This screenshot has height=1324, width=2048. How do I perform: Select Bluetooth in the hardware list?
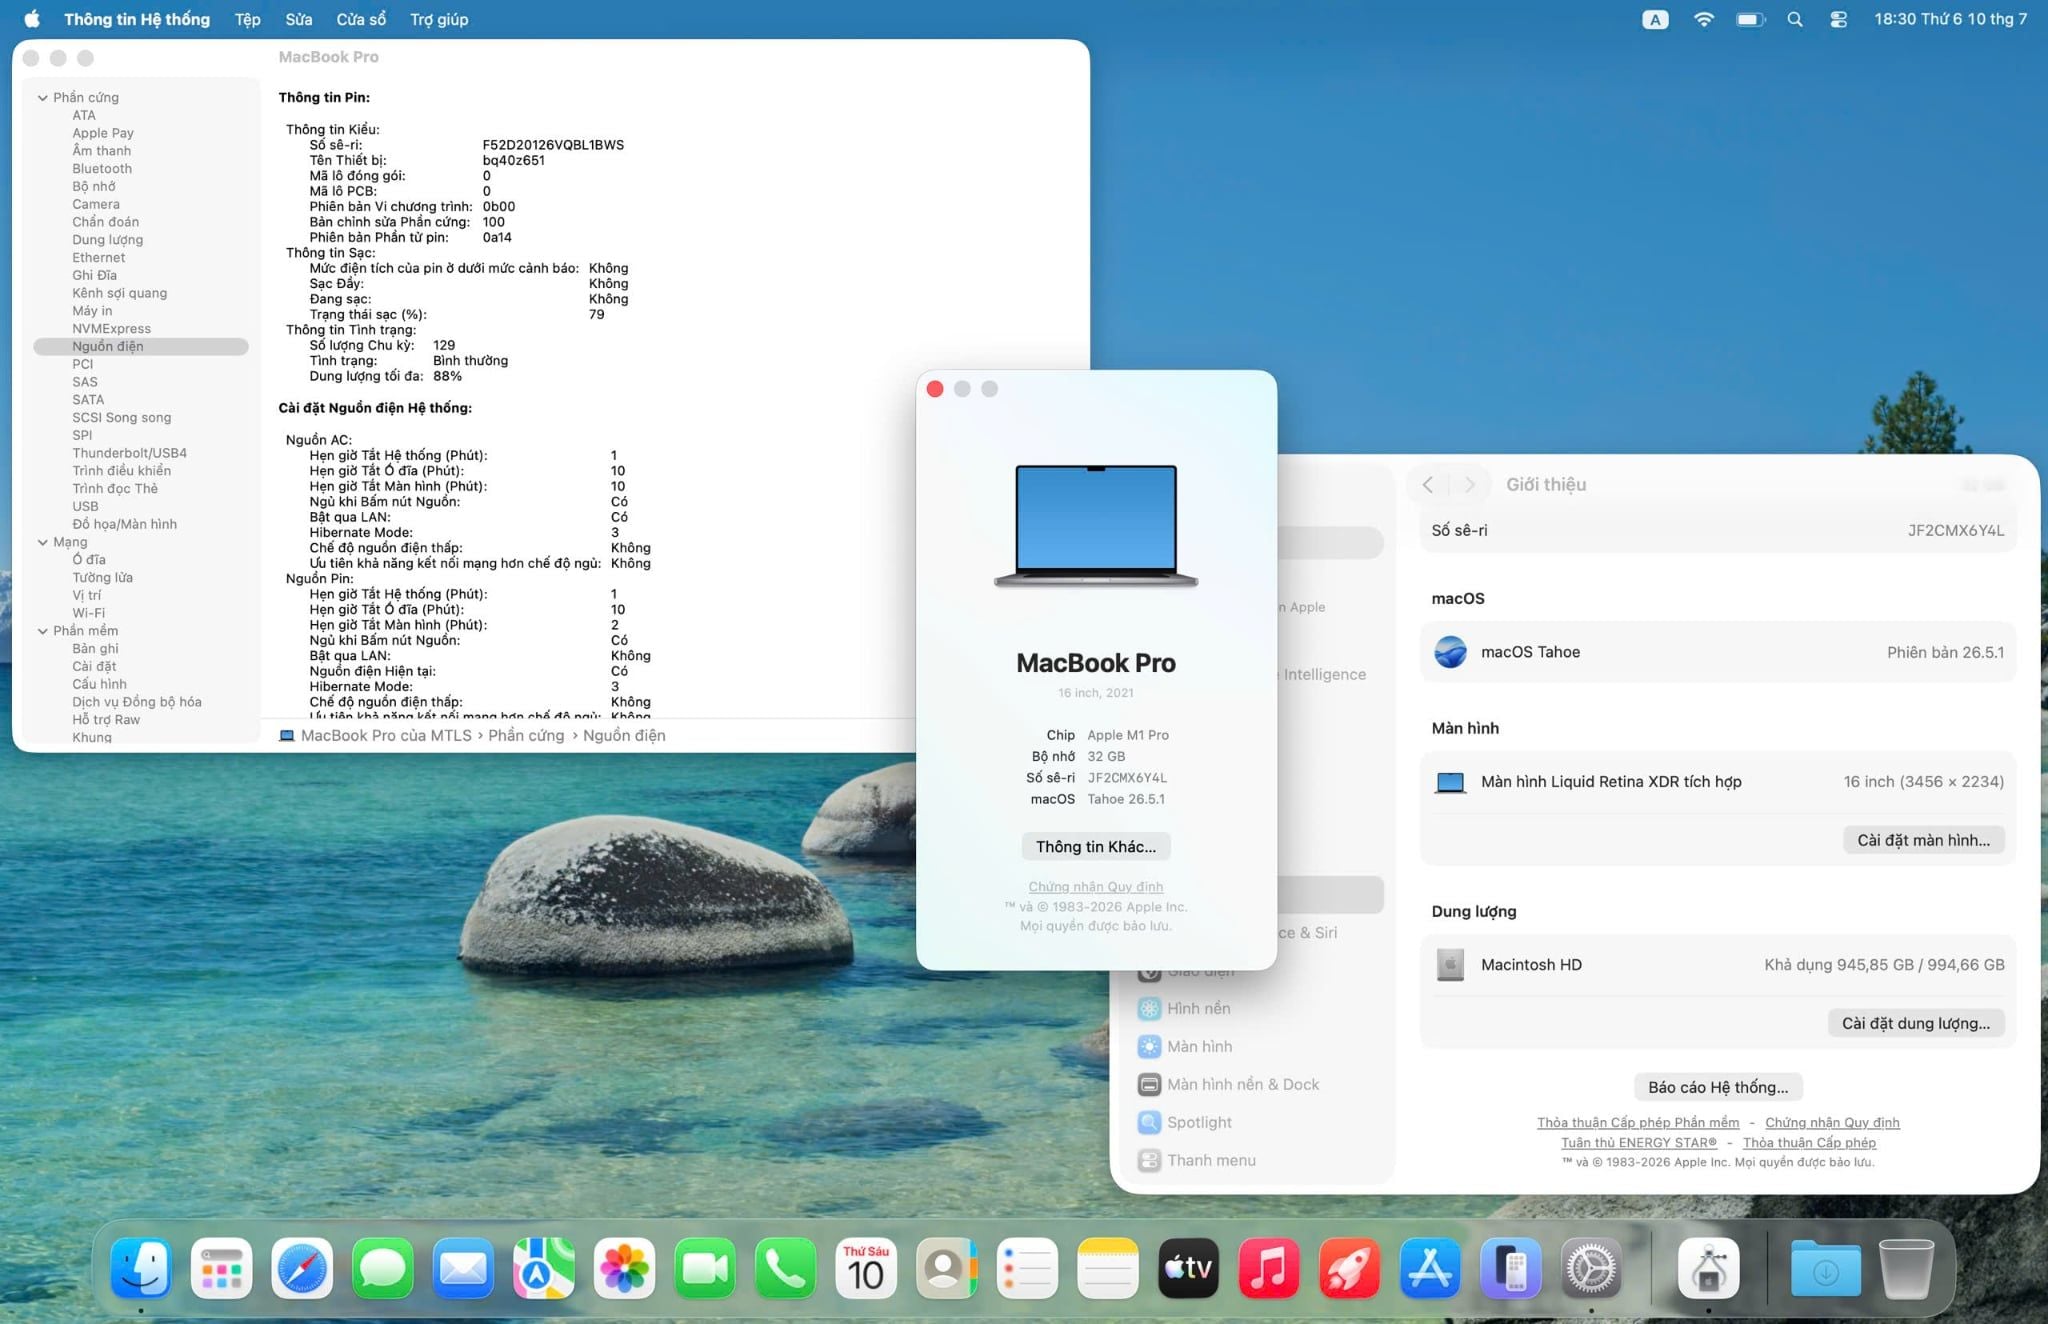point(102,169)
